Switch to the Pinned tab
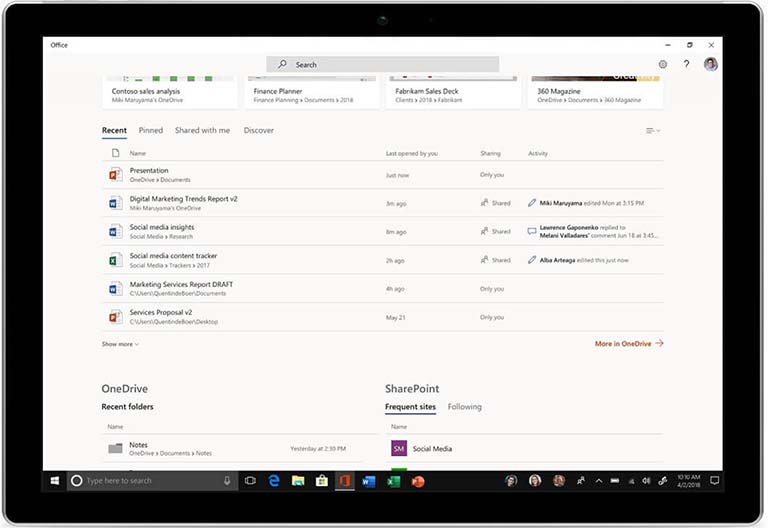Viewport: 768px width, 528px height. [x=150, y=130]
